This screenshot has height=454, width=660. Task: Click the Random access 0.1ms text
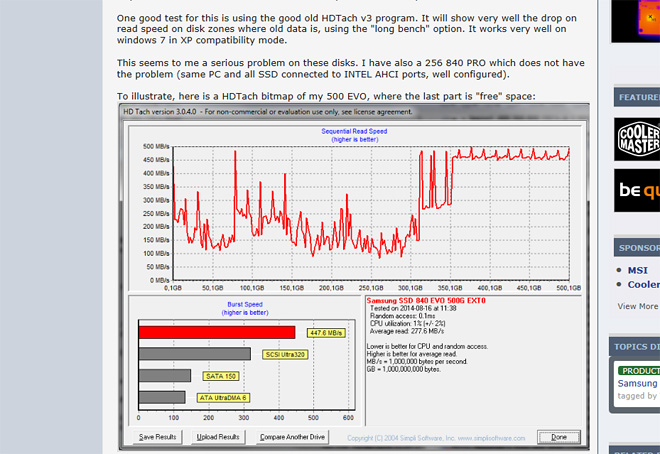pyautogui.click(x=402, y=316)
